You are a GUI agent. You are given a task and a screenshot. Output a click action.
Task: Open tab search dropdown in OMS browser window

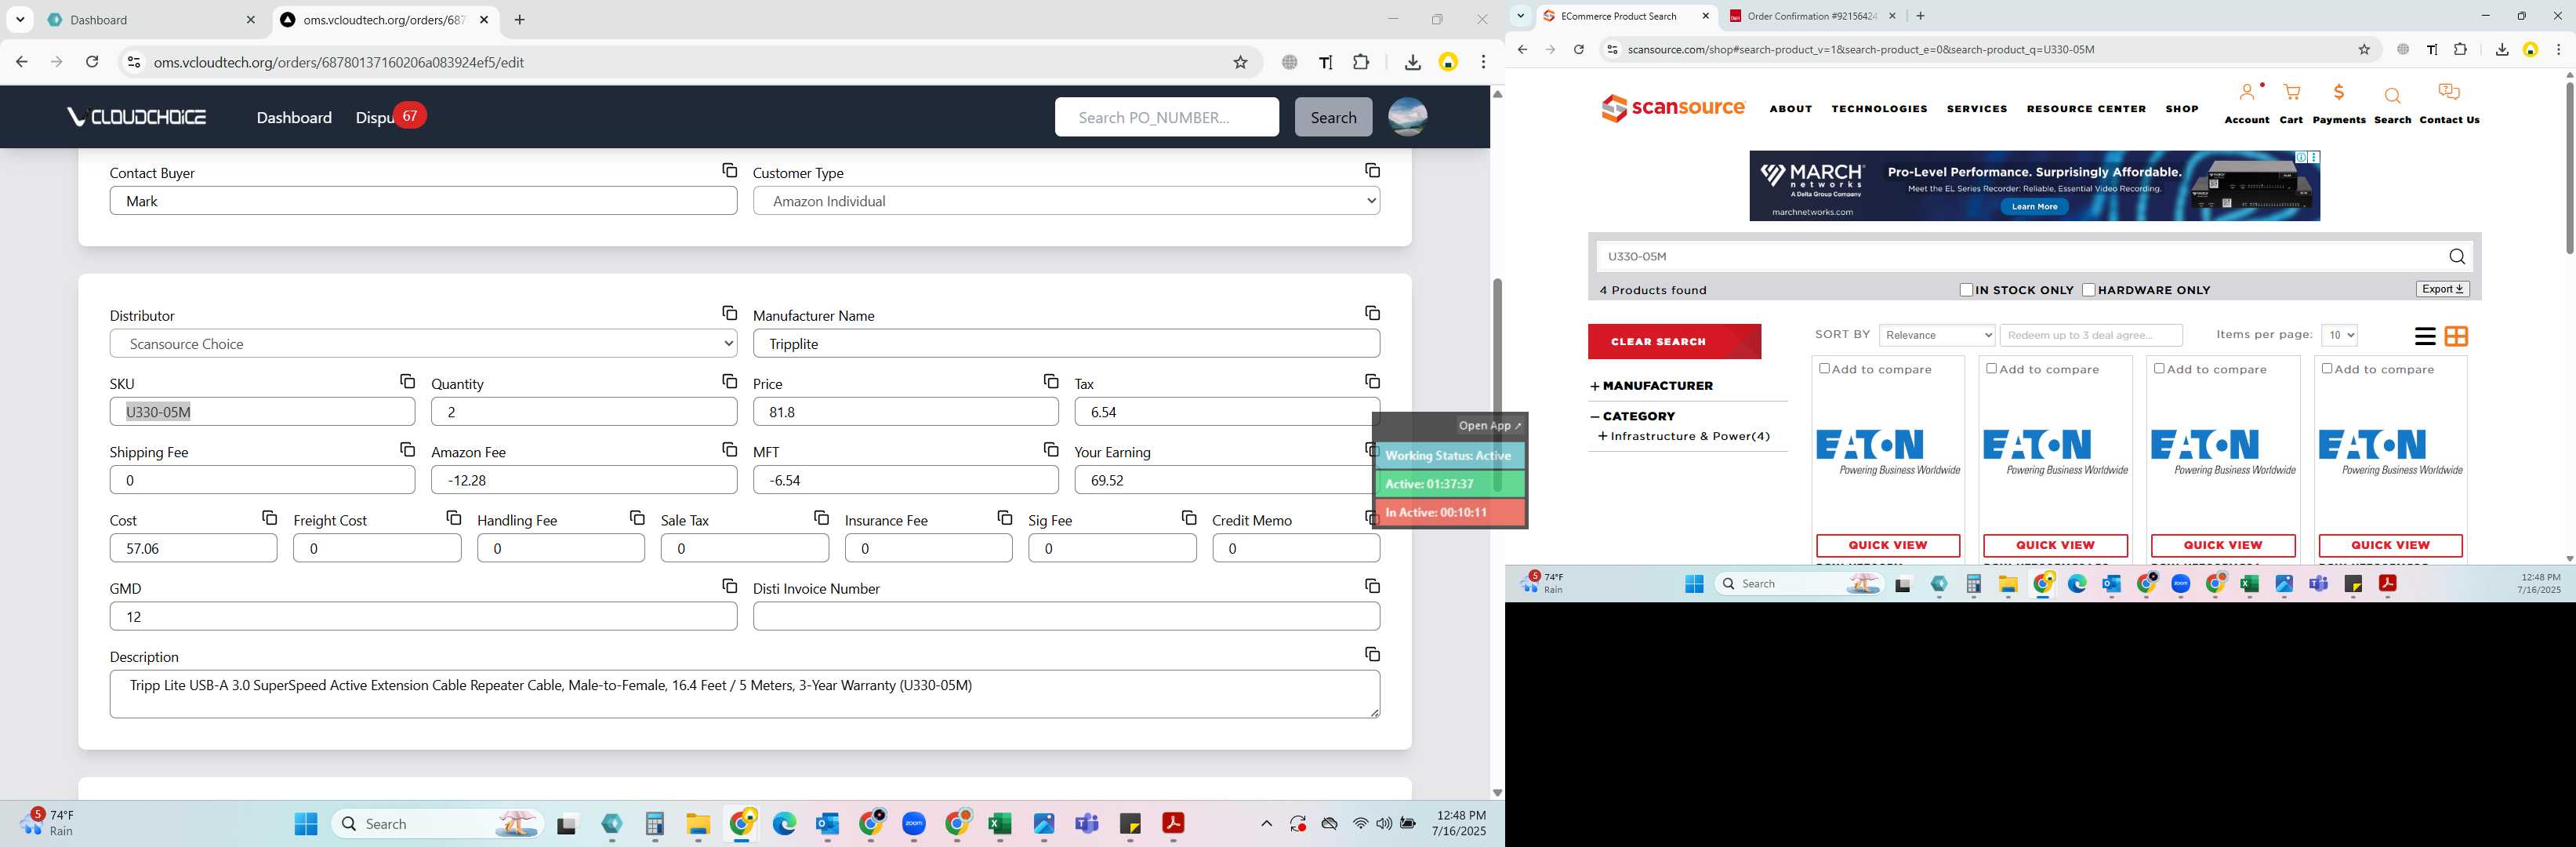click(20, 20)
